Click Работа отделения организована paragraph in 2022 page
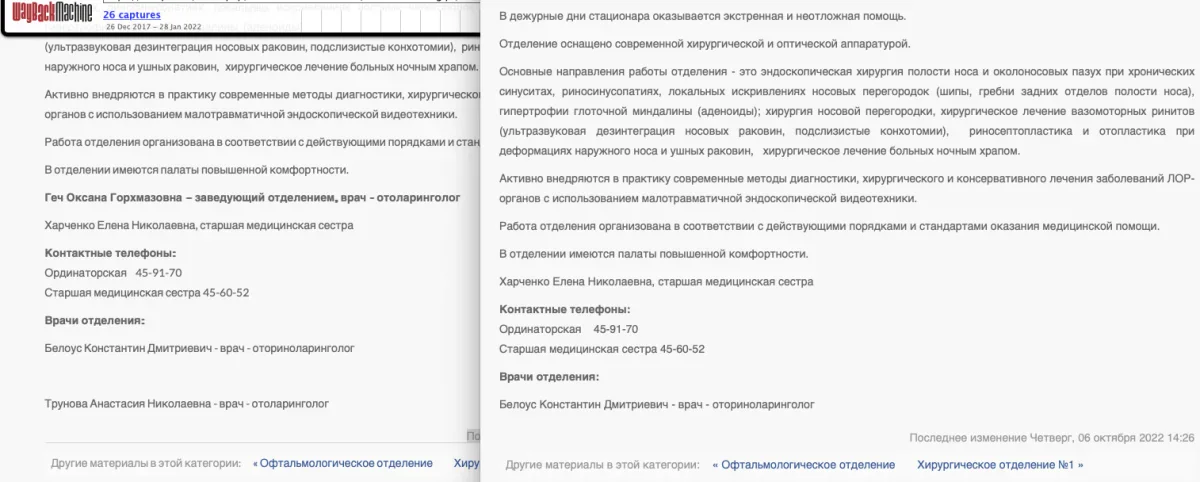 pyautogui.click(x=829, y=226)
